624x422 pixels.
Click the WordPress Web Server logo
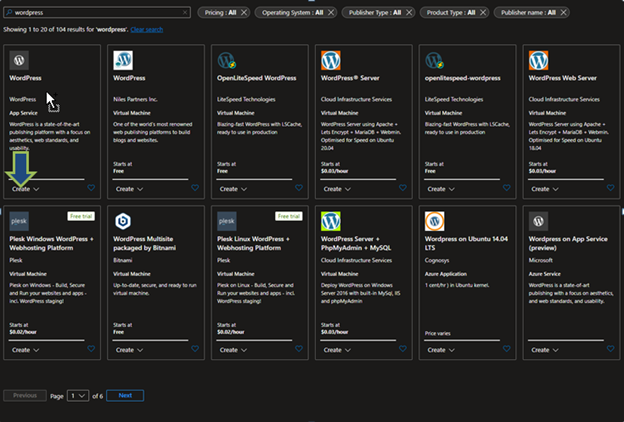[538, 60]
